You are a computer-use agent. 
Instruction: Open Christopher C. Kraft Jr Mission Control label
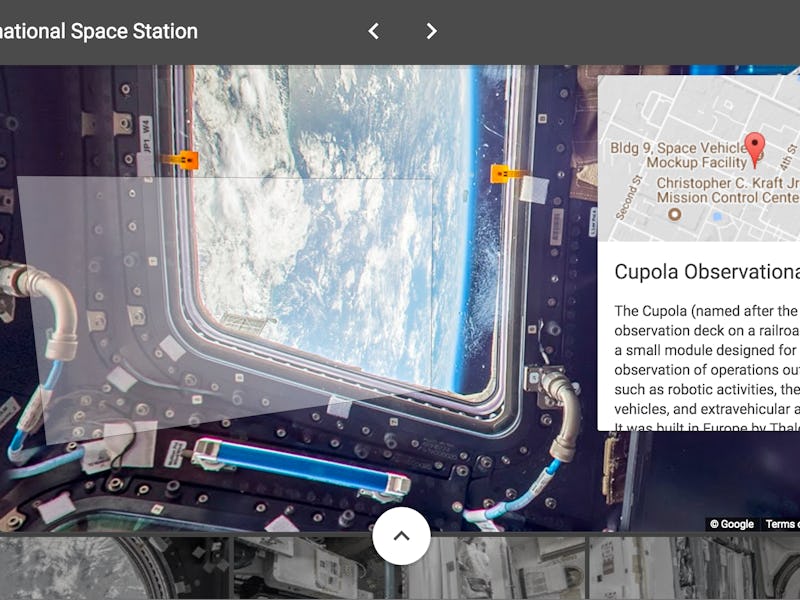point(727,190)
